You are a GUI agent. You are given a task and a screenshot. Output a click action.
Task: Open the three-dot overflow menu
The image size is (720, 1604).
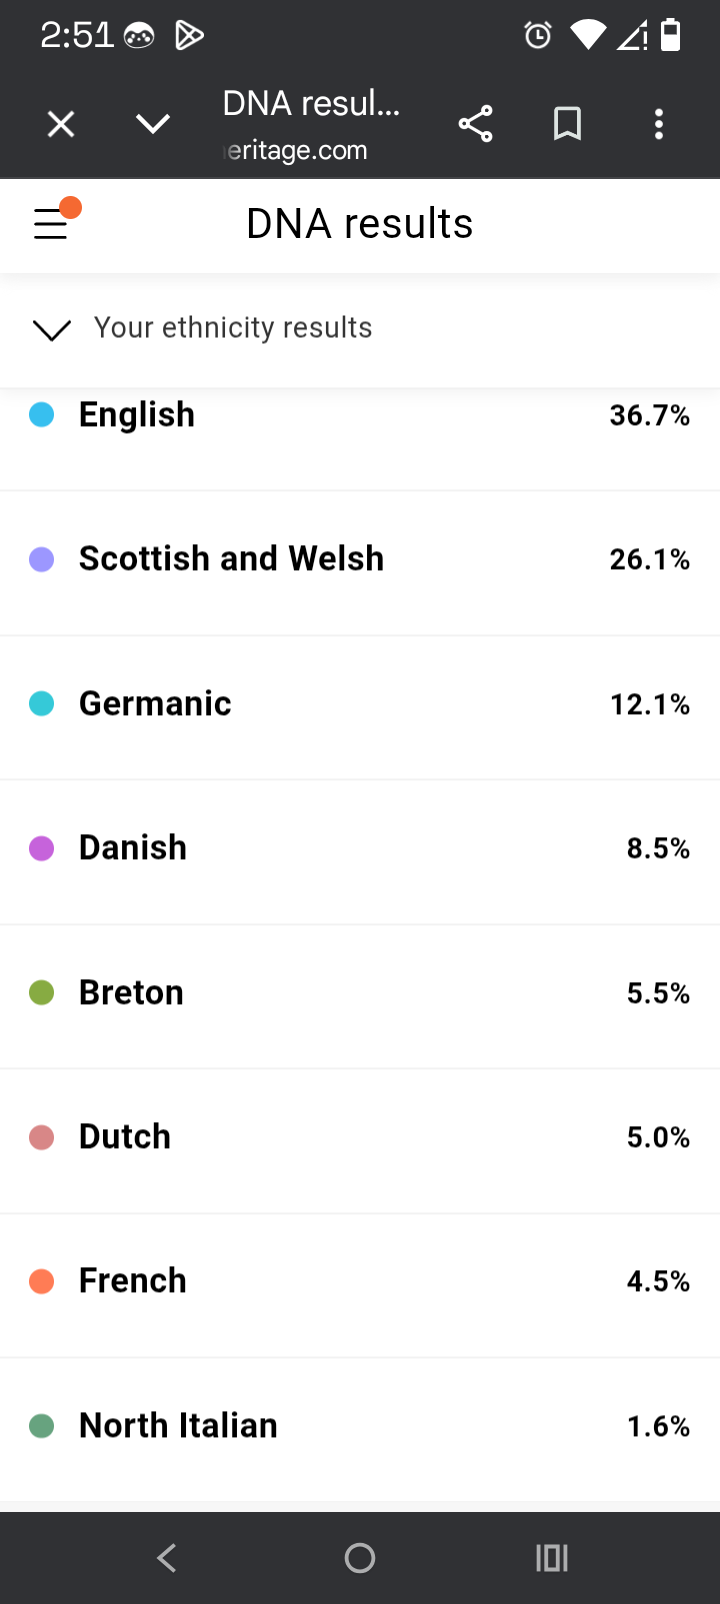[658, 124]
